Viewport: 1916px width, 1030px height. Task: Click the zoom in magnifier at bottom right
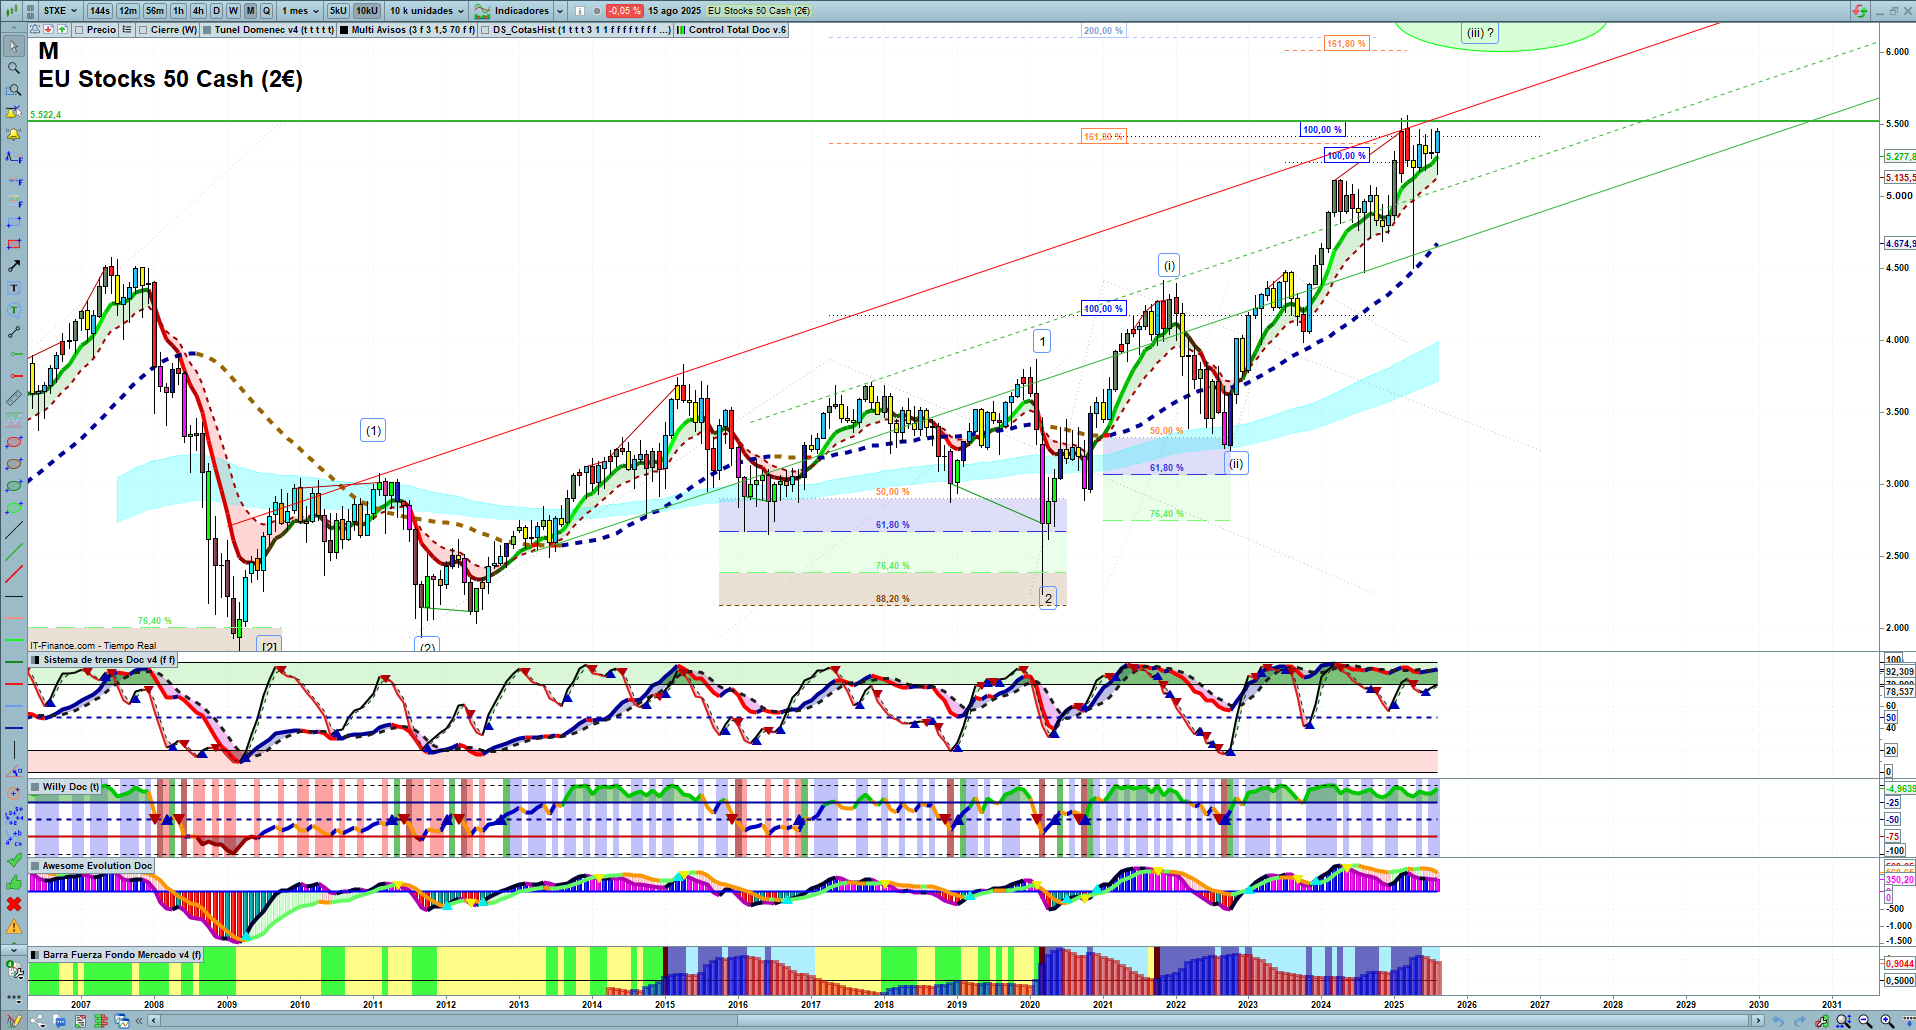(1887, 1021)
